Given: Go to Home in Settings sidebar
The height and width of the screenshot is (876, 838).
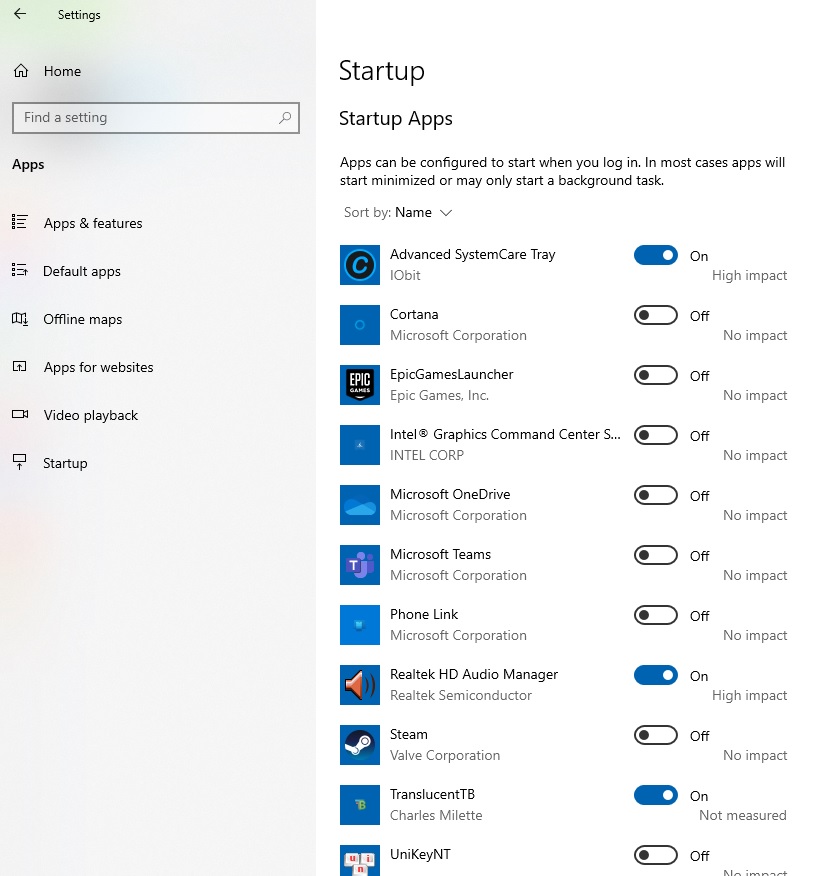Looking at the screenshot, I should tap(62, 71).
